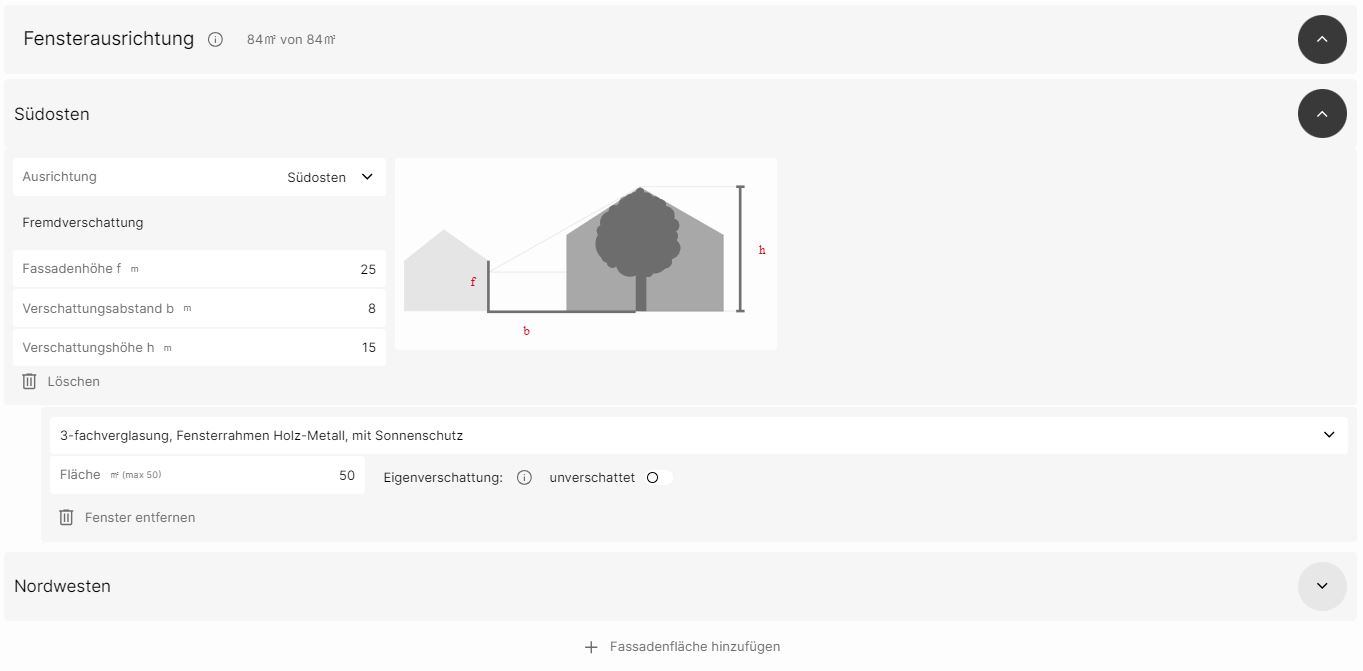Click the info icon beside Fensterausrichtung
The height and width of the screenshot is (671, 1363).
pos(215,40)
